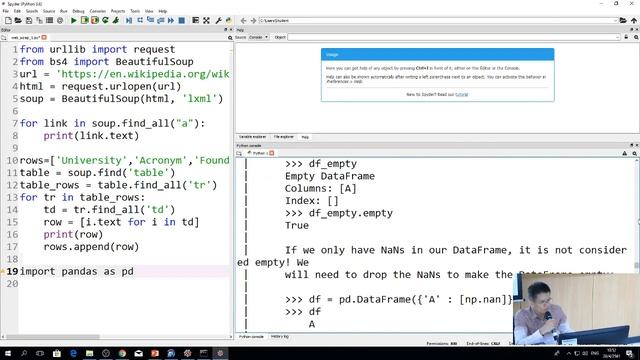Save all files using toolbar icon
640x360 pixels.
pyautogui.click(x=39, y=20)
